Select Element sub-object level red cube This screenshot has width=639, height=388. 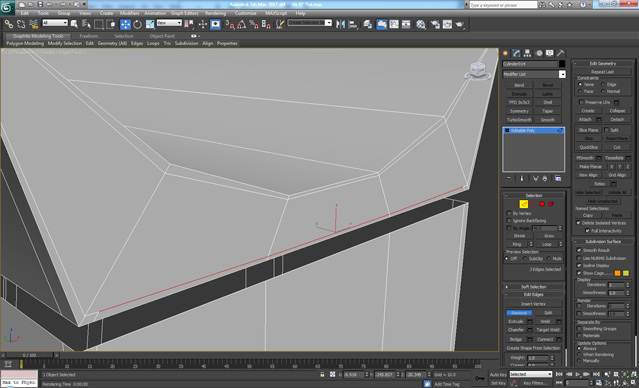point(551,204)
